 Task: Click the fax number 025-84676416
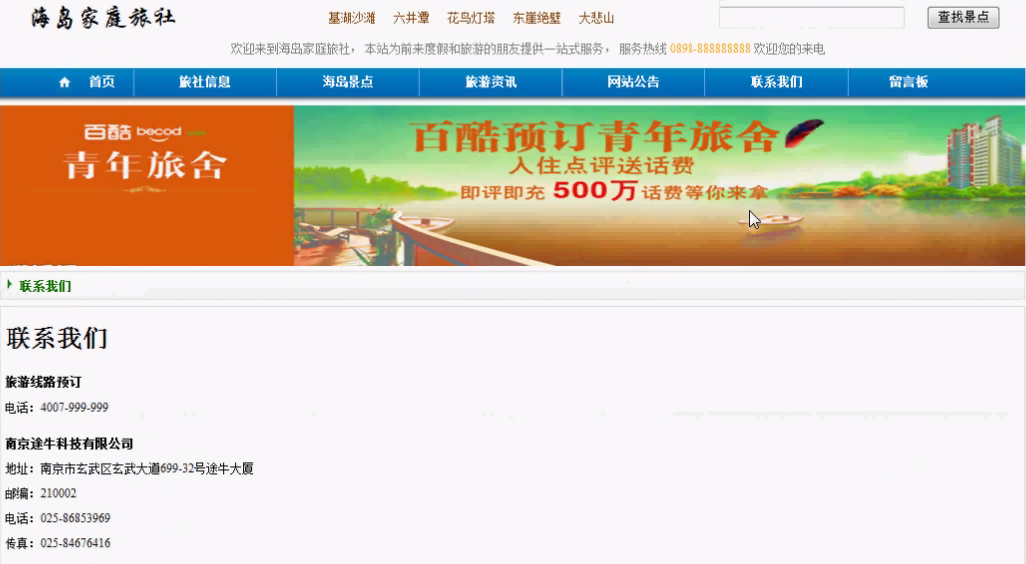click(x=75, y=543)
